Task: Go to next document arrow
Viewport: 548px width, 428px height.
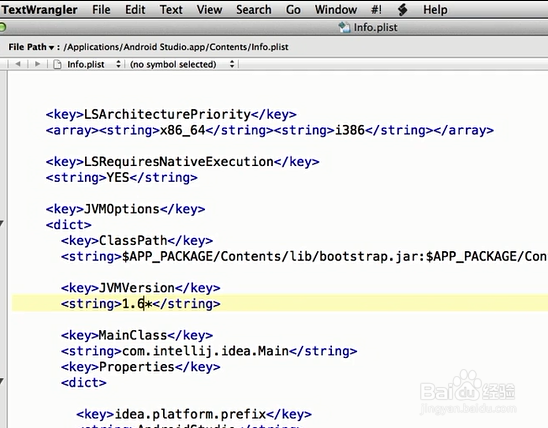Action: point(37,64)
